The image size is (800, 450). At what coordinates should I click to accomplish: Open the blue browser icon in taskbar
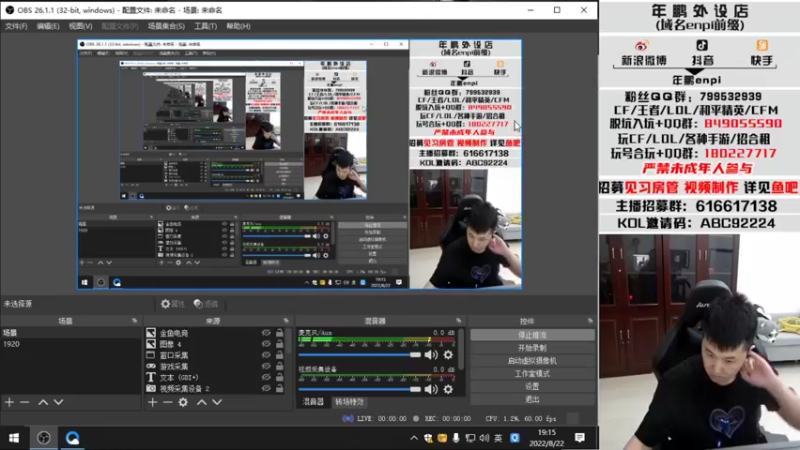click(72, 438)
